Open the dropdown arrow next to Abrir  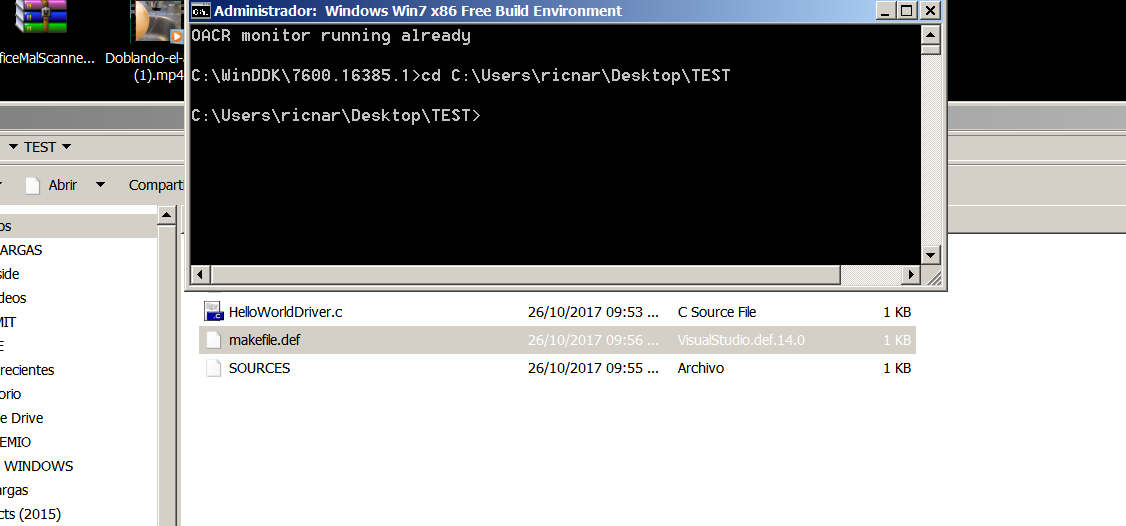click(x=100, y=185)
